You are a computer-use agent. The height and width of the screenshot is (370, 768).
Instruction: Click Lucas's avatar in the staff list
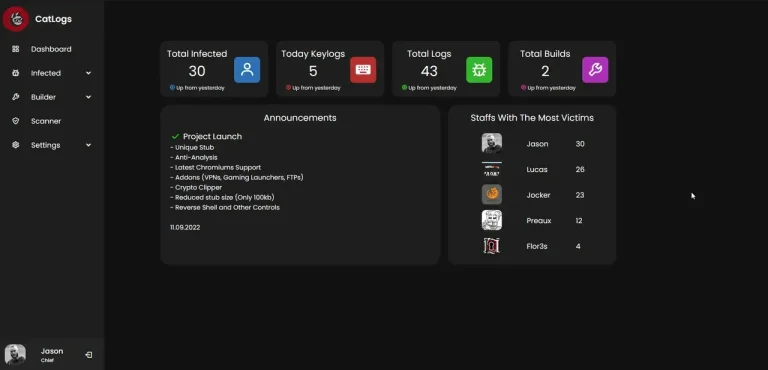tap(492, 169)
